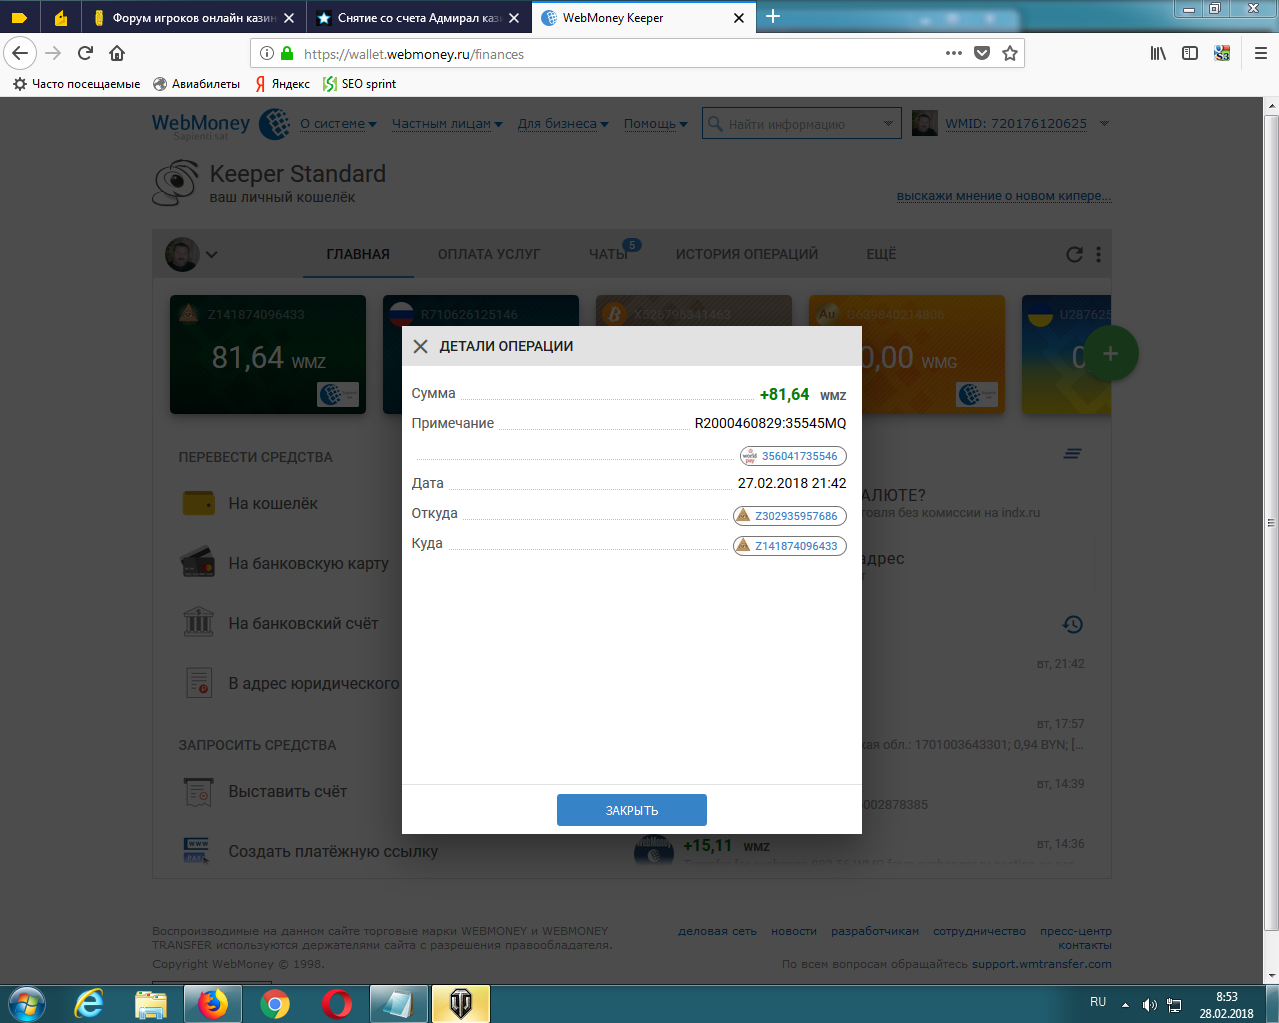The width and height of the screenshot is (1279, 1023).
Task: Go back in the browser
Action: (20, 53)
